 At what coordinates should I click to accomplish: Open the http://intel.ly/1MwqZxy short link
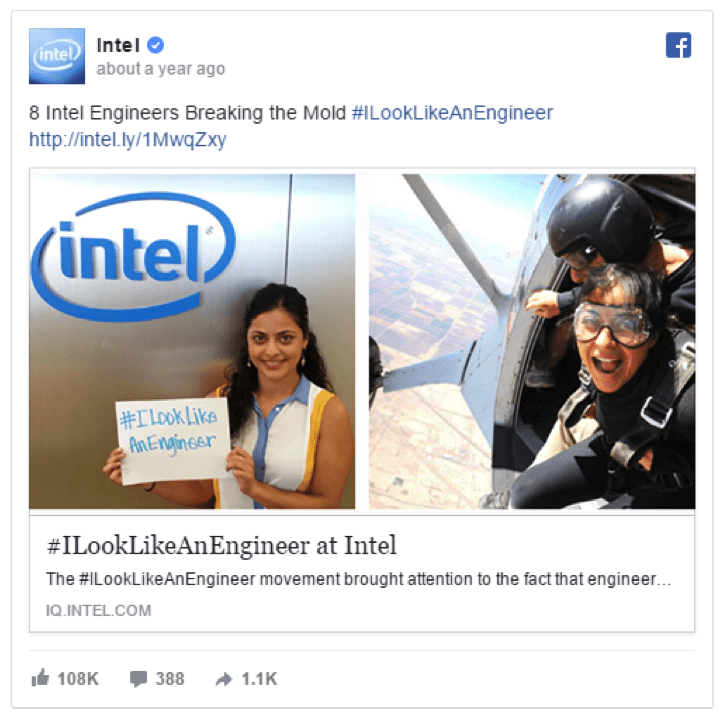128,140
